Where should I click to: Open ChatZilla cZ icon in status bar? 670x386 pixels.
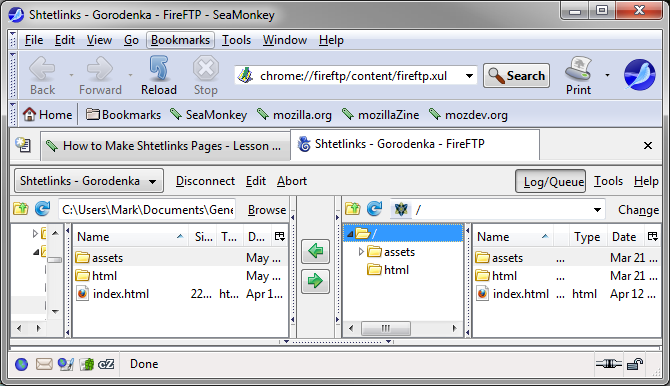(106, 364)
